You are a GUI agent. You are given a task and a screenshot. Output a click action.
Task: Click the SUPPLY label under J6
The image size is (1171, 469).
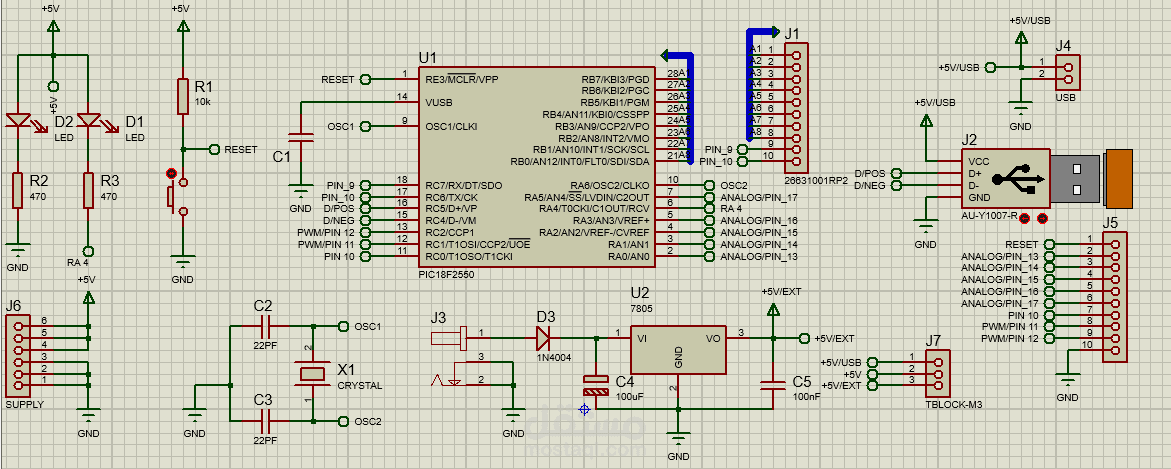24,404
